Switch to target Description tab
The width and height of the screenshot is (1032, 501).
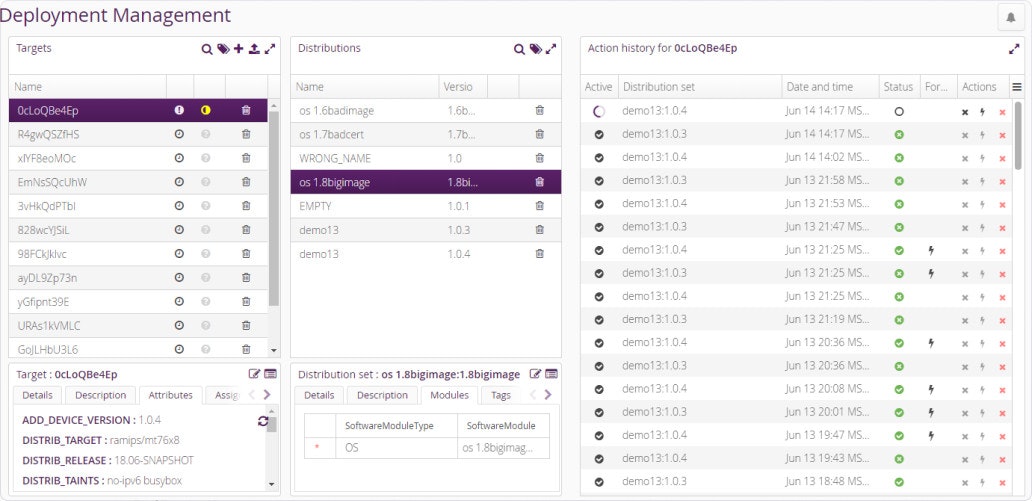[x=100, y=395]
